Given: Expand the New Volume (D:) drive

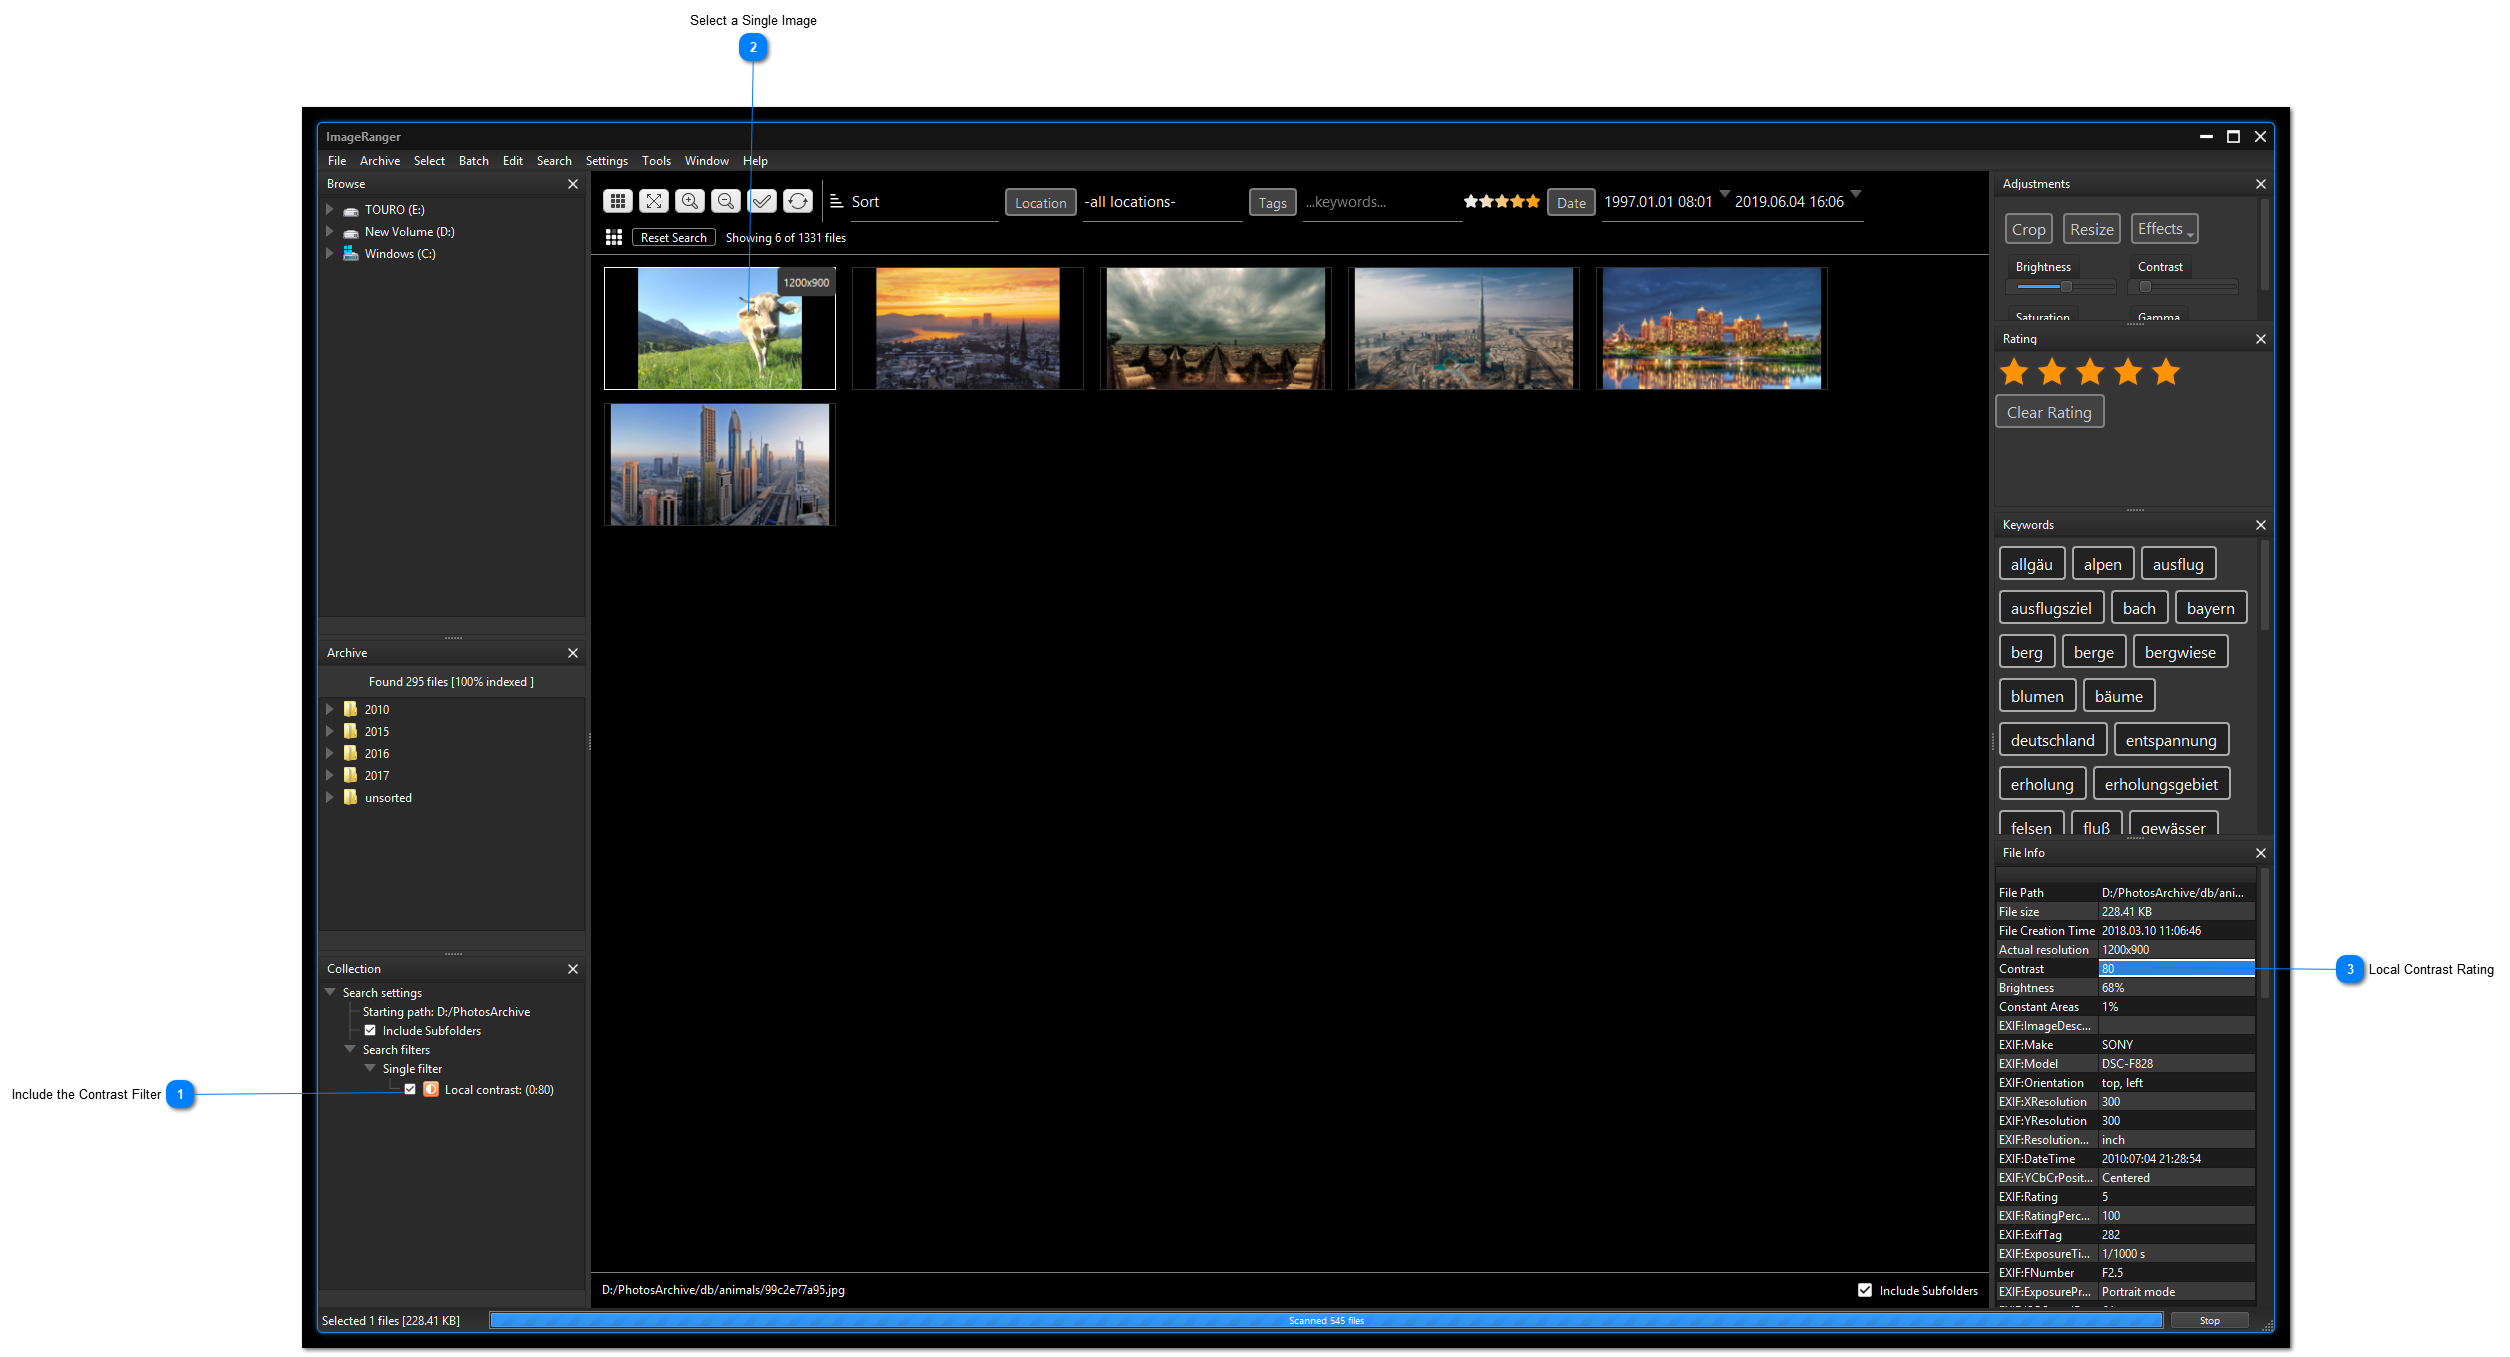Looking at the screenshot, I should (330, 231).
